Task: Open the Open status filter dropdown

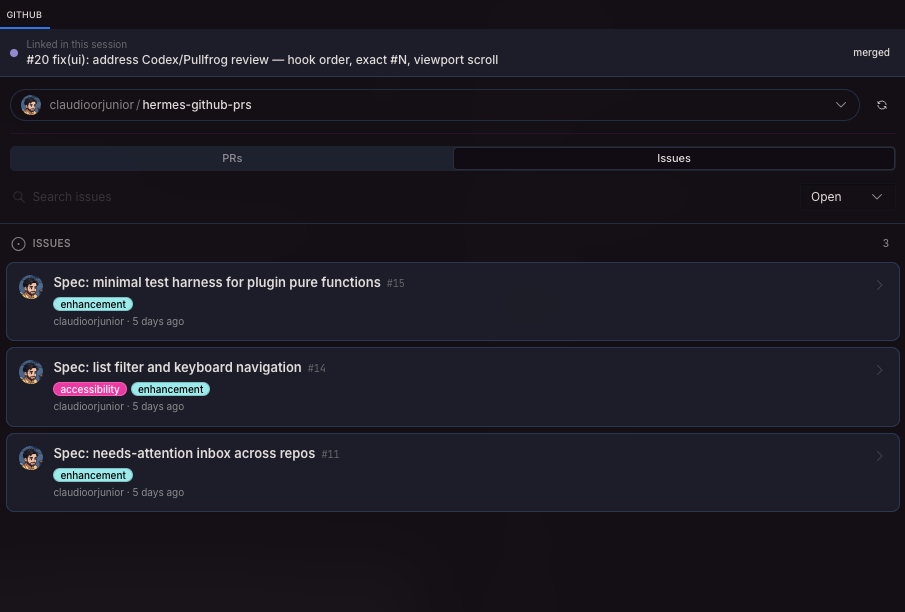Action: 847,197
